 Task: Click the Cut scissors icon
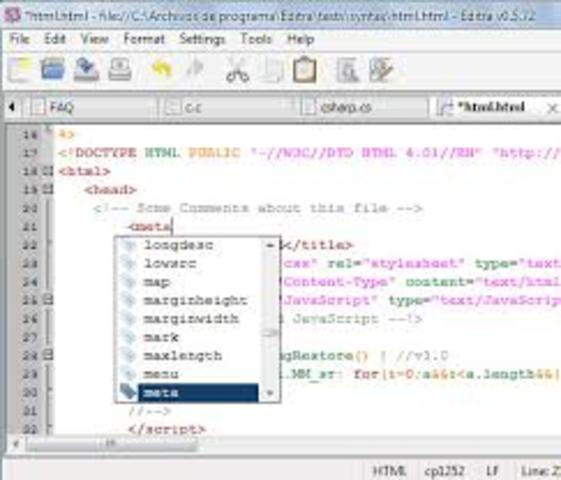237,70
